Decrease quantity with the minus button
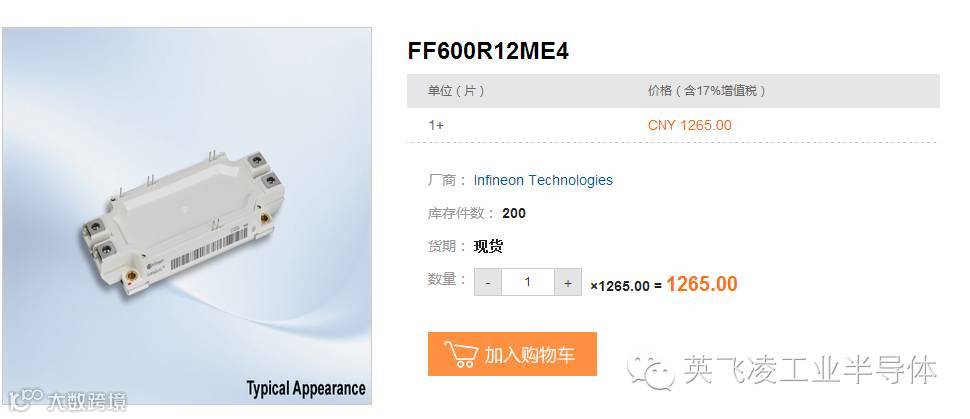Screen dimensions: 970x419 coord(488,282)
